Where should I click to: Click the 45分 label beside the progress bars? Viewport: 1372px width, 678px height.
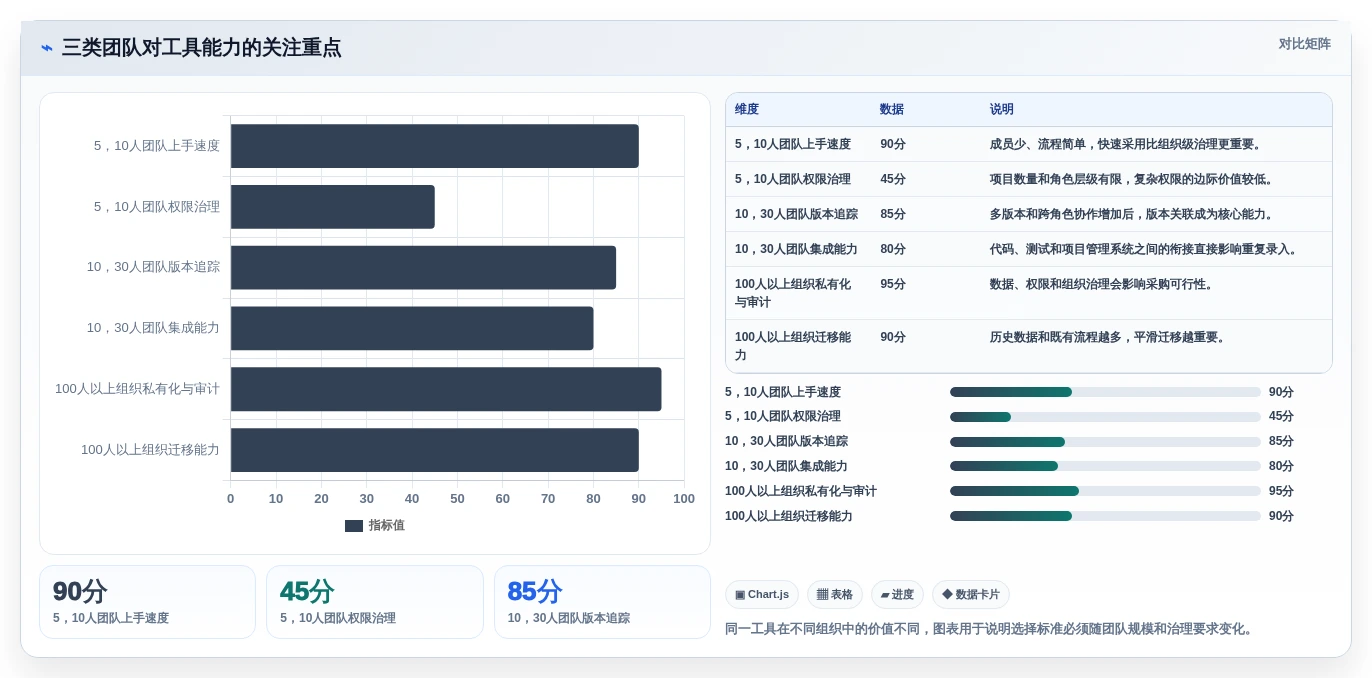click(1281, 417)
